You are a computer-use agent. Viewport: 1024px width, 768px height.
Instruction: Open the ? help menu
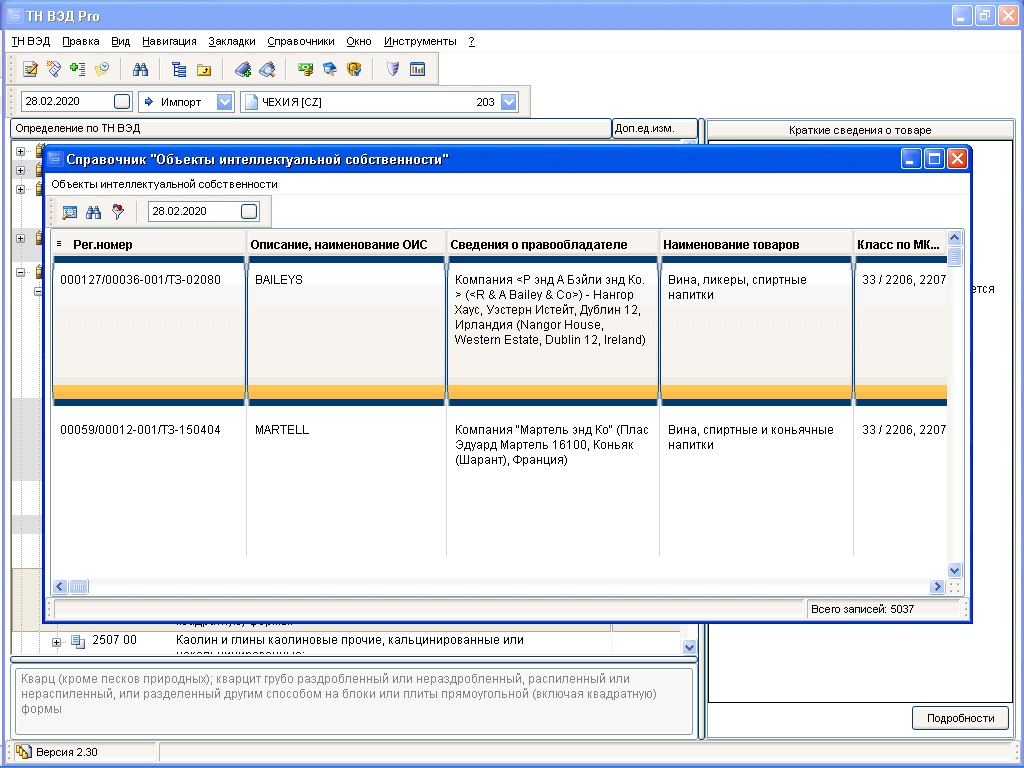pos(472,41)
